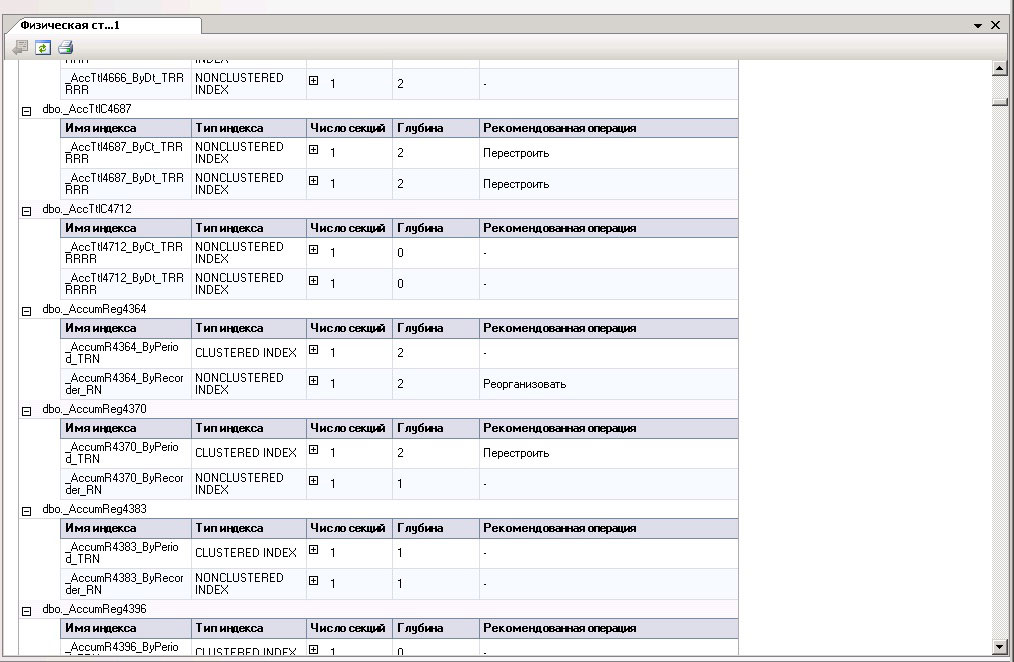Expand sections of _AccumR4383_ByPeriod_TRN index
The width and height of the screenshot is (1014, 662).
pyautogui.click(x=314, y=550)
